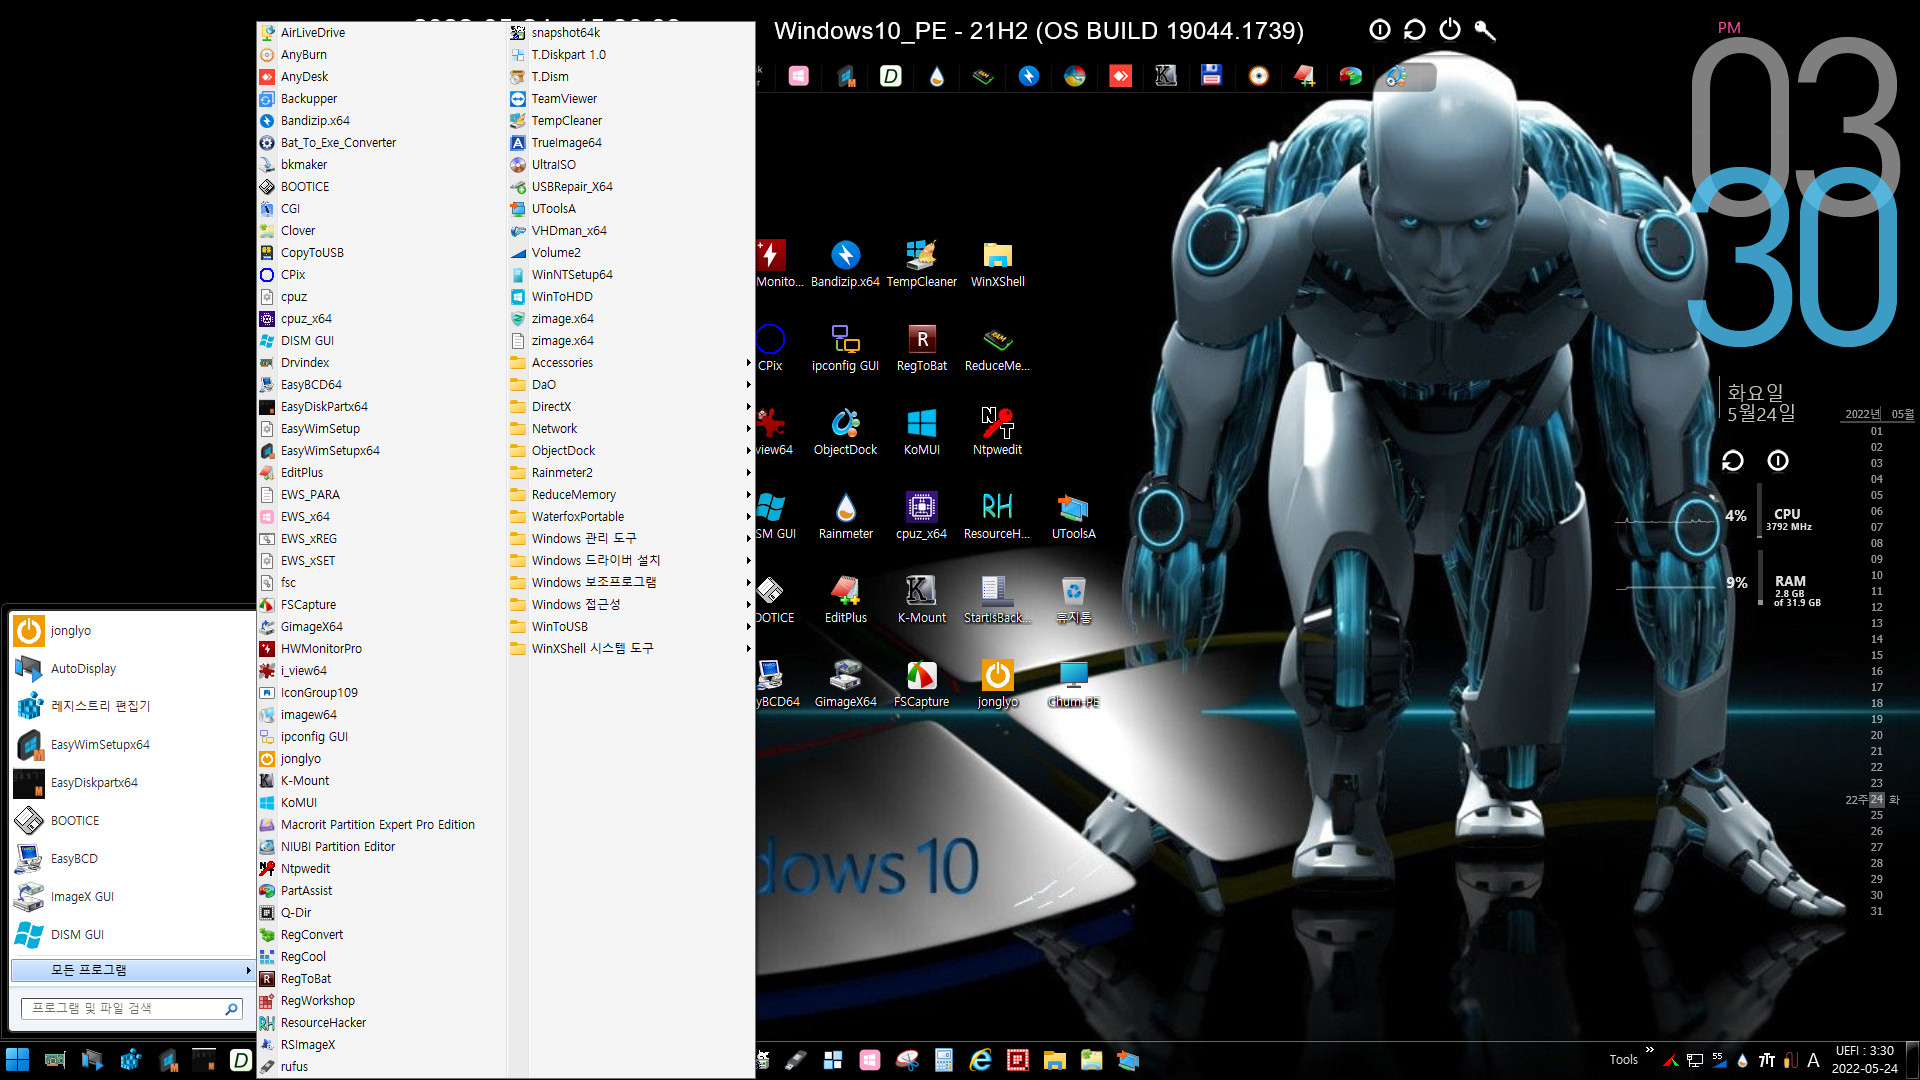Screen dimensions: 1920x1080
Task: Click the Windows Start button
Action: click(x=17, y=1060)
